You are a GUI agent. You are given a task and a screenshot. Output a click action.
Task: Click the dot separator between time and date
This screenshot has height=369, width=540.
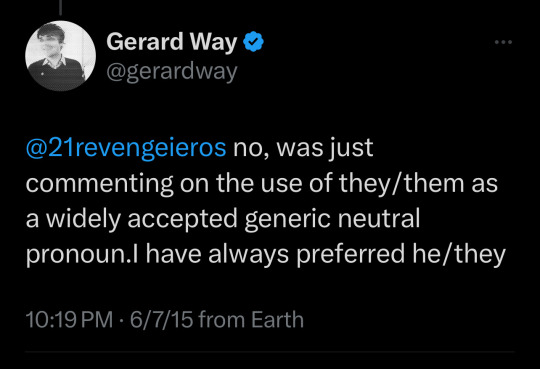[121, 320]
